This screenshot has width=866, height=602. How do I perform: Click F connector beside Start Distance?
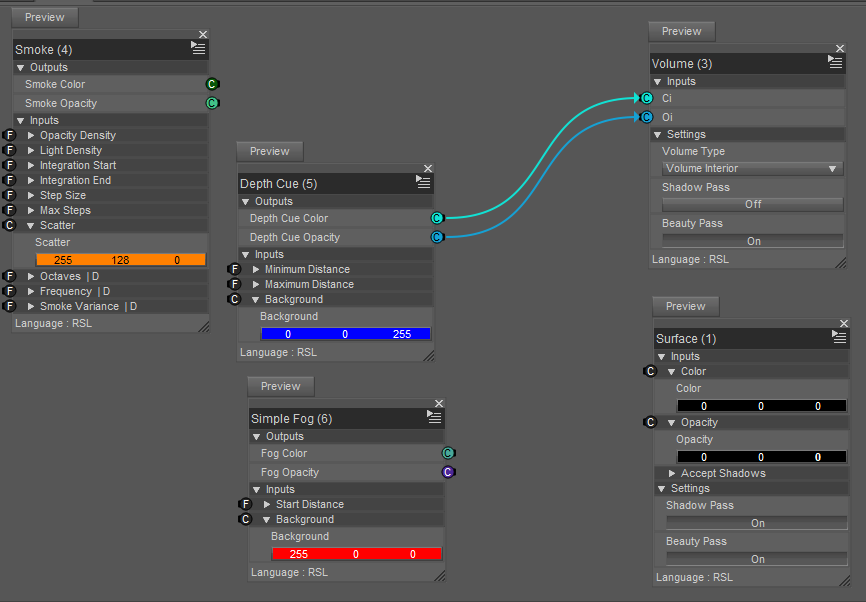pos(245,504)
